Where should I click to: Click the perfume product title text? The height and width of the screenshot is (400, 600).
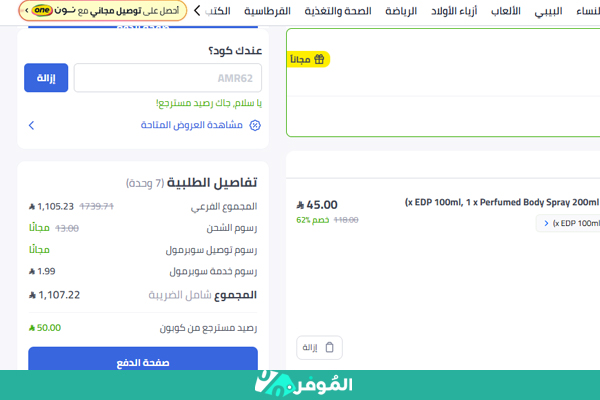[502, 202]
